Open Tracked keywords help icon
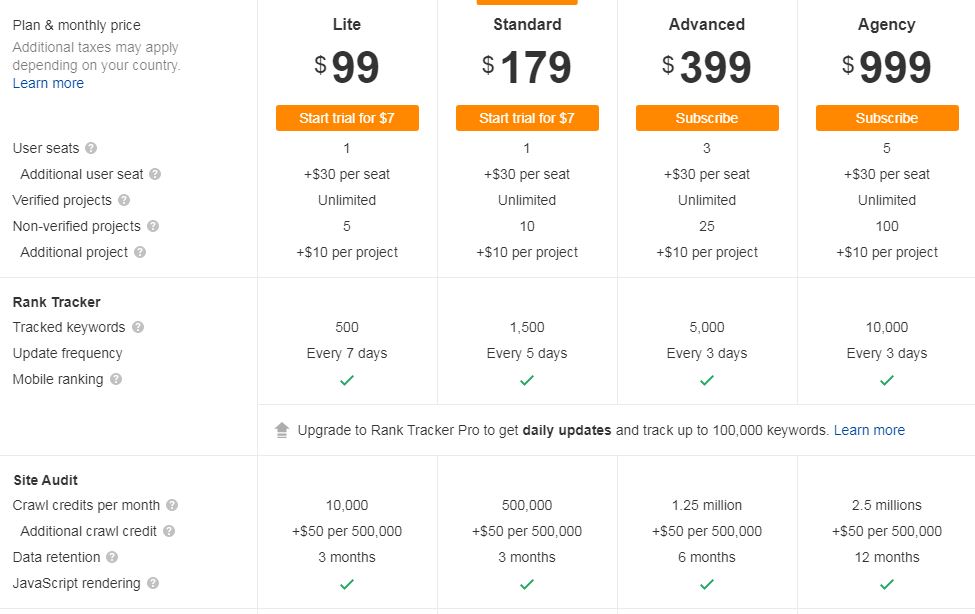Viewport: 975px width, 614px height. pos(138,327)
